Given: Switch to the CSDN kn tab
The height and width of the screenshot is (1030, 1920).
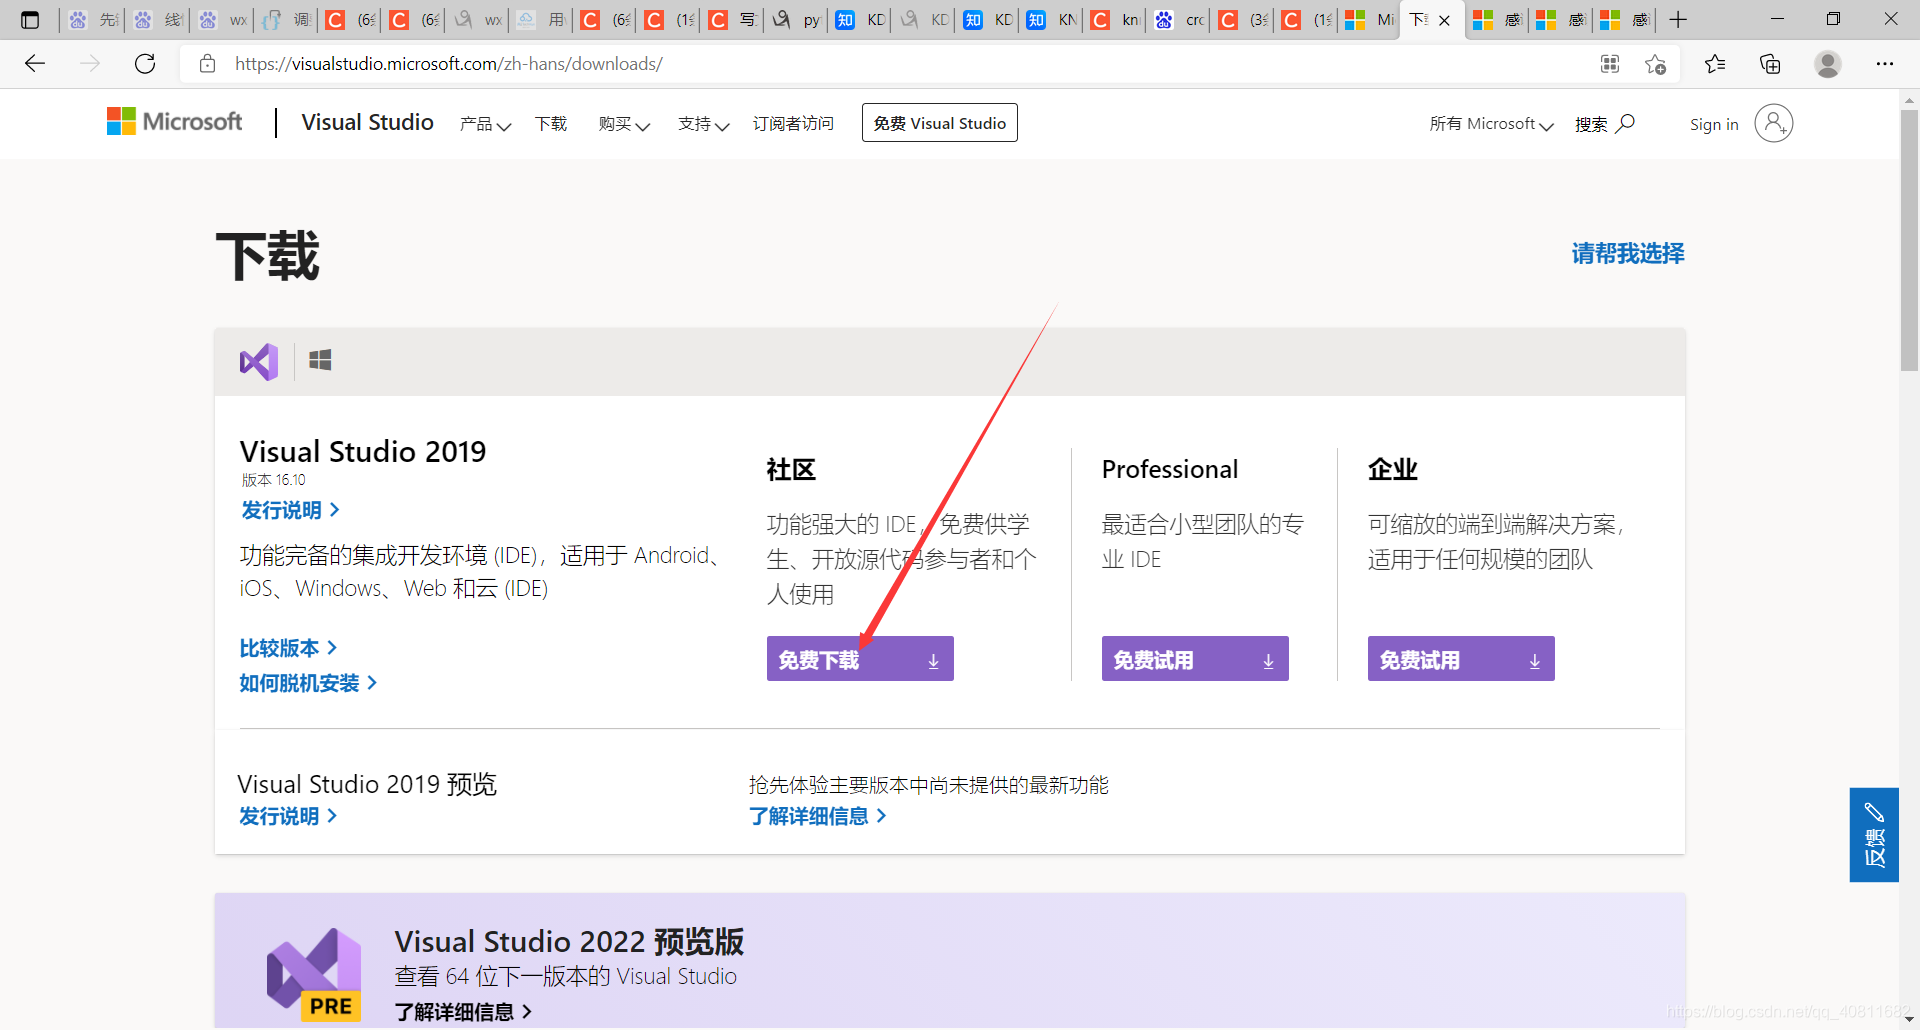Looking at the screenshot, I should coord(1116,20).
